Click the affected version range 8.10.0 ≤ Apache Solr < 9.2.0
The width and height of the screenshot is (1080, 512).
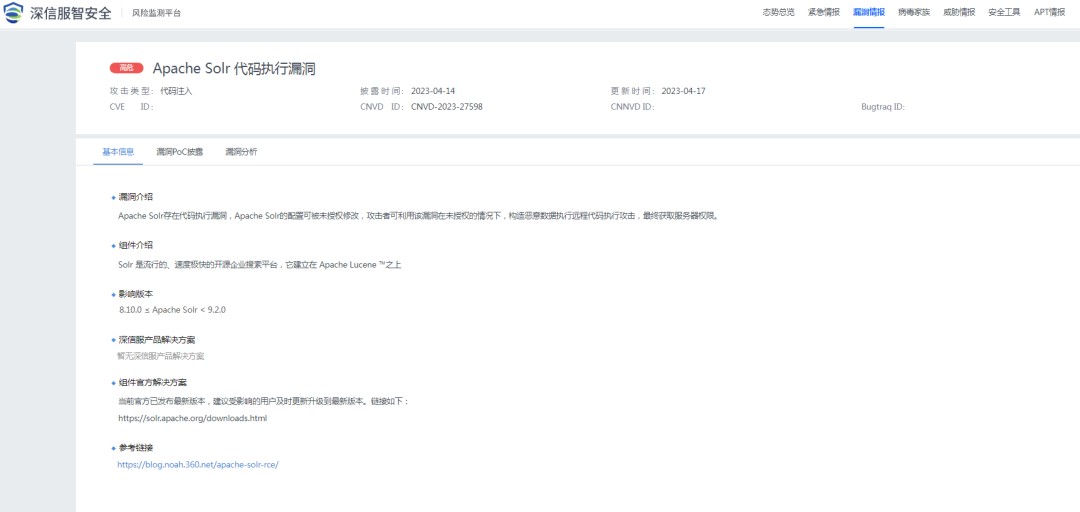tap(172, 310)
